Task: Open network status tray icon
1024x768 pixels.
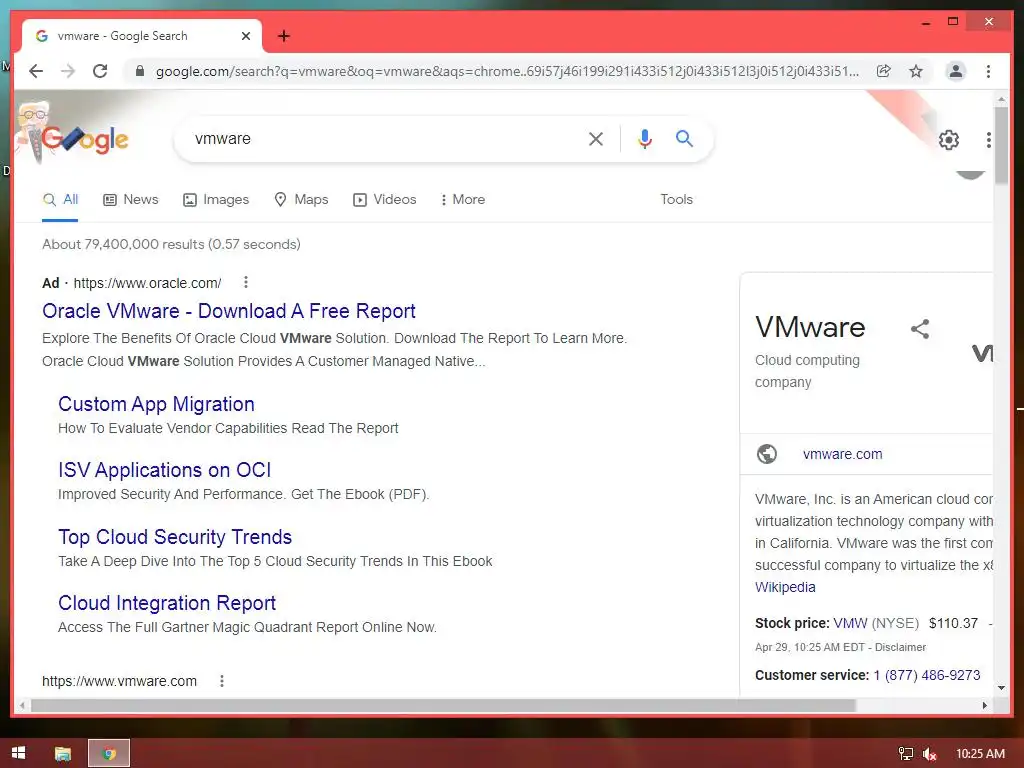Action: [906, 754]
